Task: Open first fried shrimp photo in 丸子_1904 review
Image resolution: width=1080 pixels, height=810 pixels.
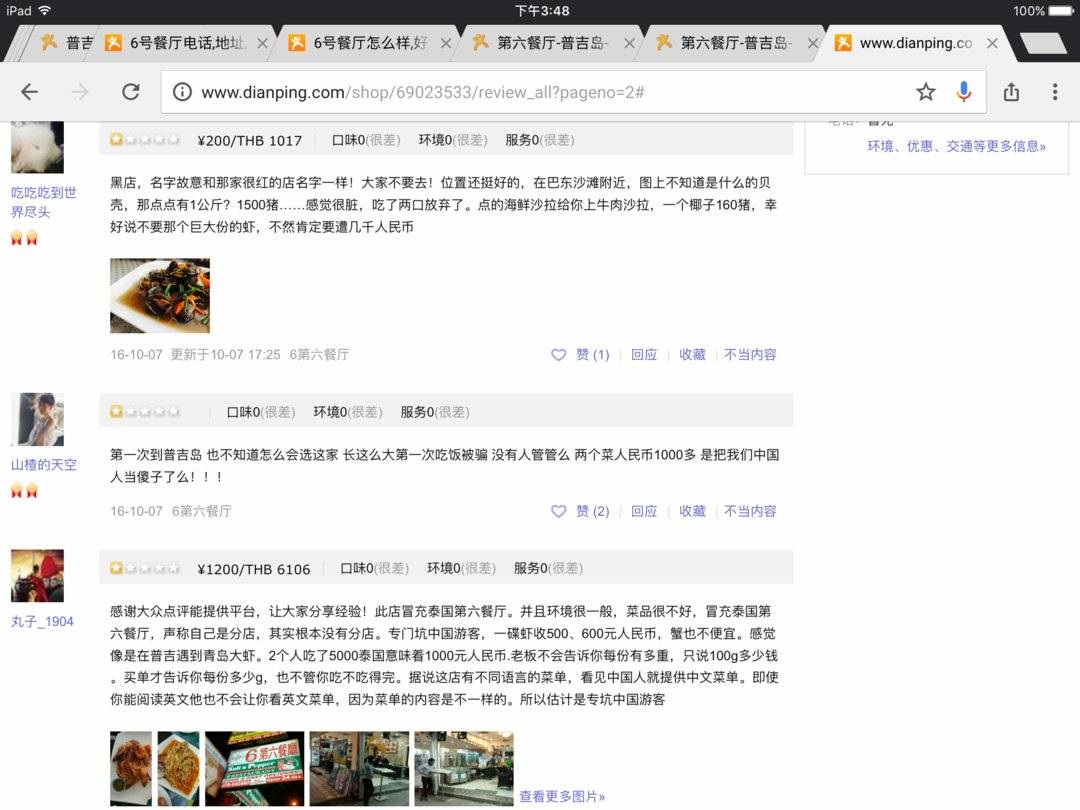Action: pos(131,769)
